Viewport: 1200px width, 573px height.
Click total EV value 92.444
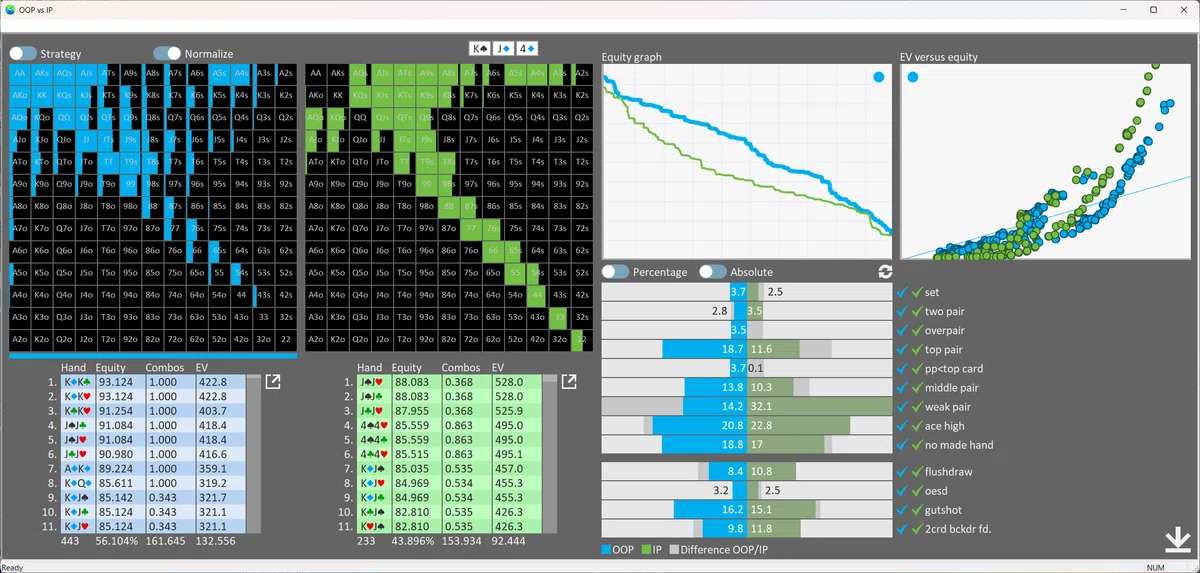(510, 541)
